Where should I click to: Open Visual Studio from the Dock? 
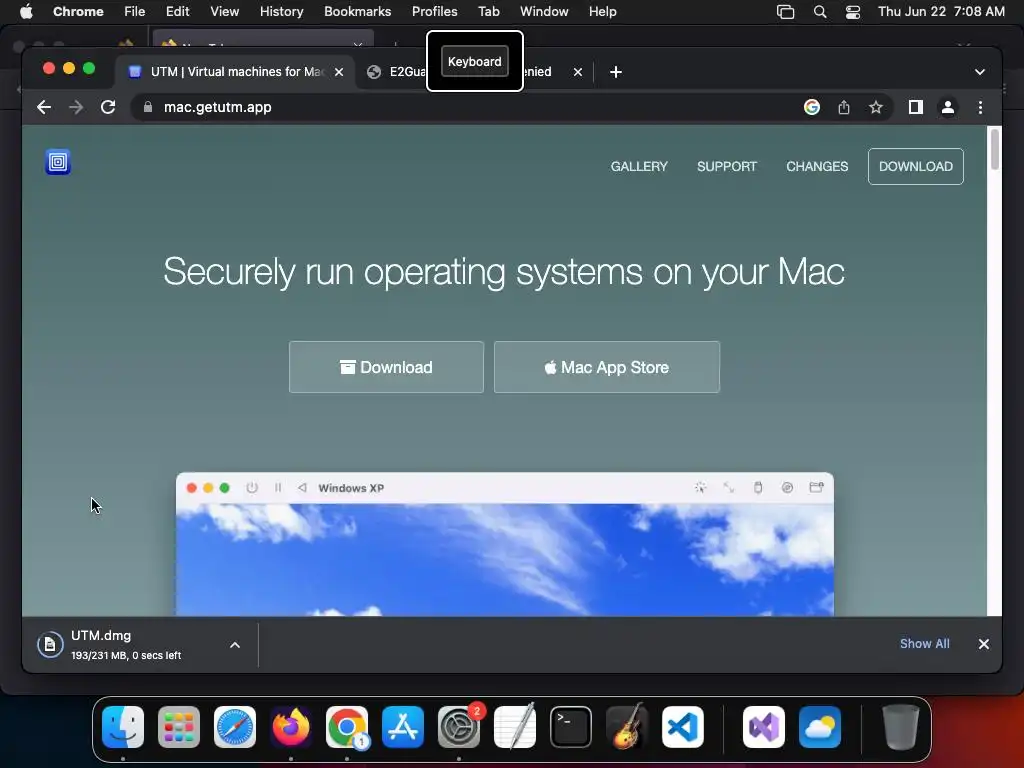(763, 727)
